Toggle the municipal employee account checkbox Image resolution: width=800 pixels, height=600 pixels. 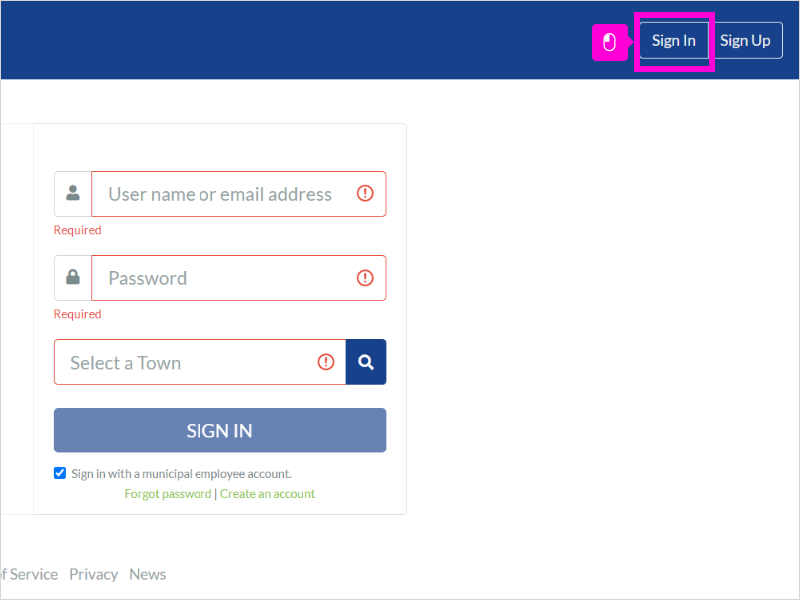point(60,473)
